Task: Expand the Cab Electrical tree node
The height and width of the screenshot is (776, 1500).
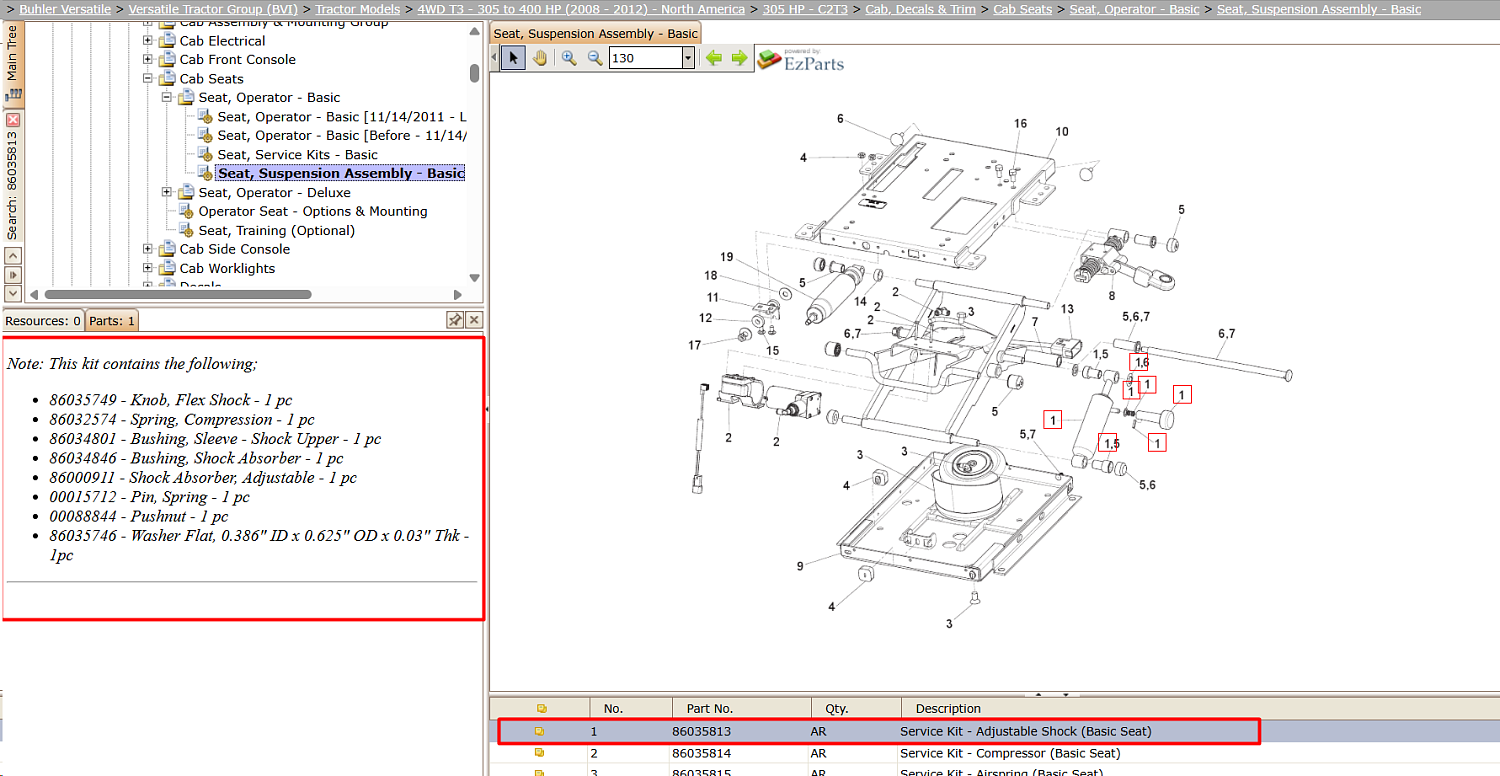Action: point(148,41)
